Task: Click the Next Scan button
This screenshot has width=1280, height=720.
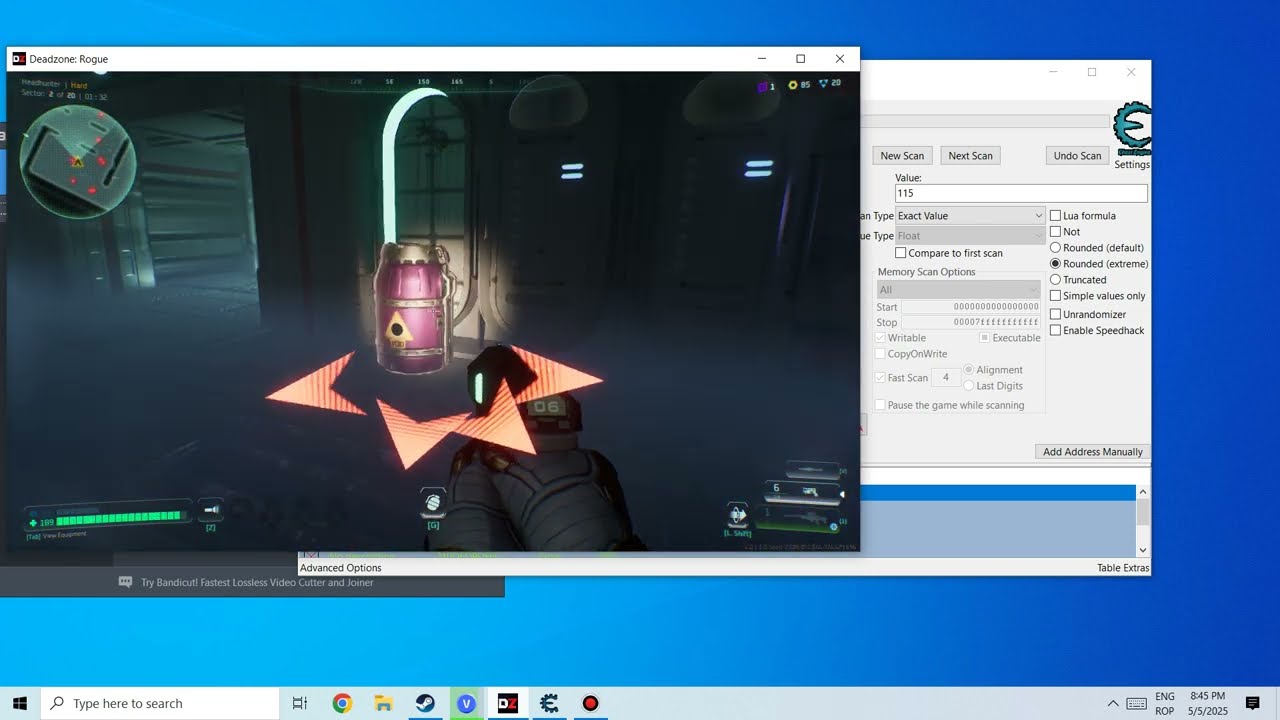Action: click(971, 156)
